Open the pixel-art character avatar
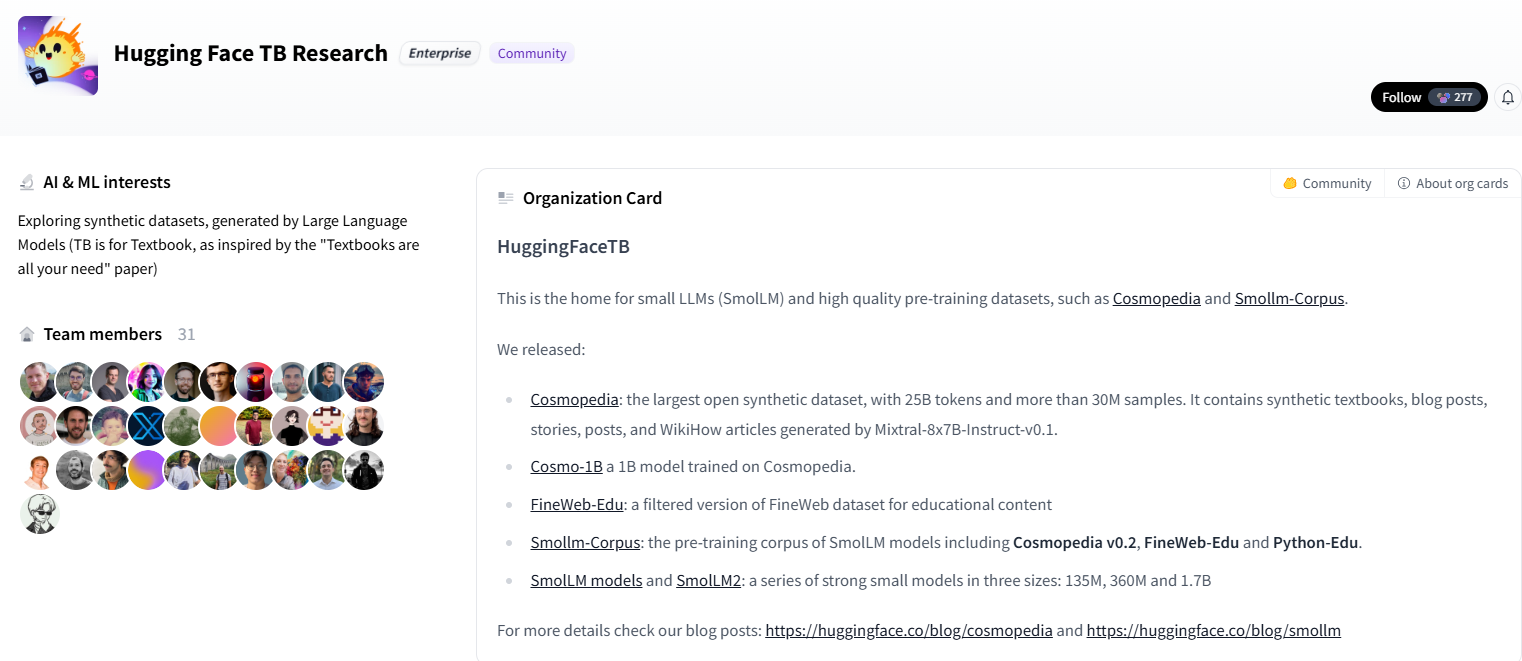This screenshot has height=661, width=1522. click(x=328, y=426)
